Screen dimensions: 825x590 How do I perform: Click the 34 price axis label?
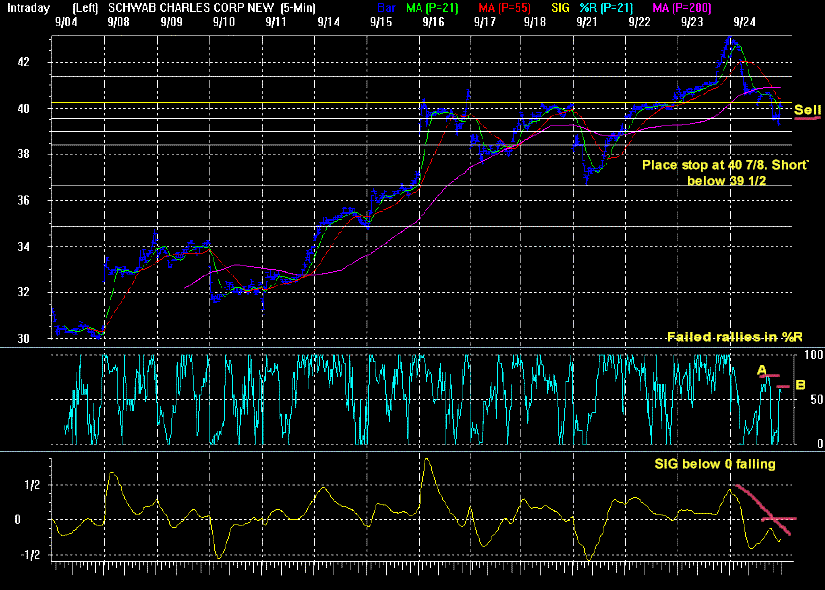[23, 246]
